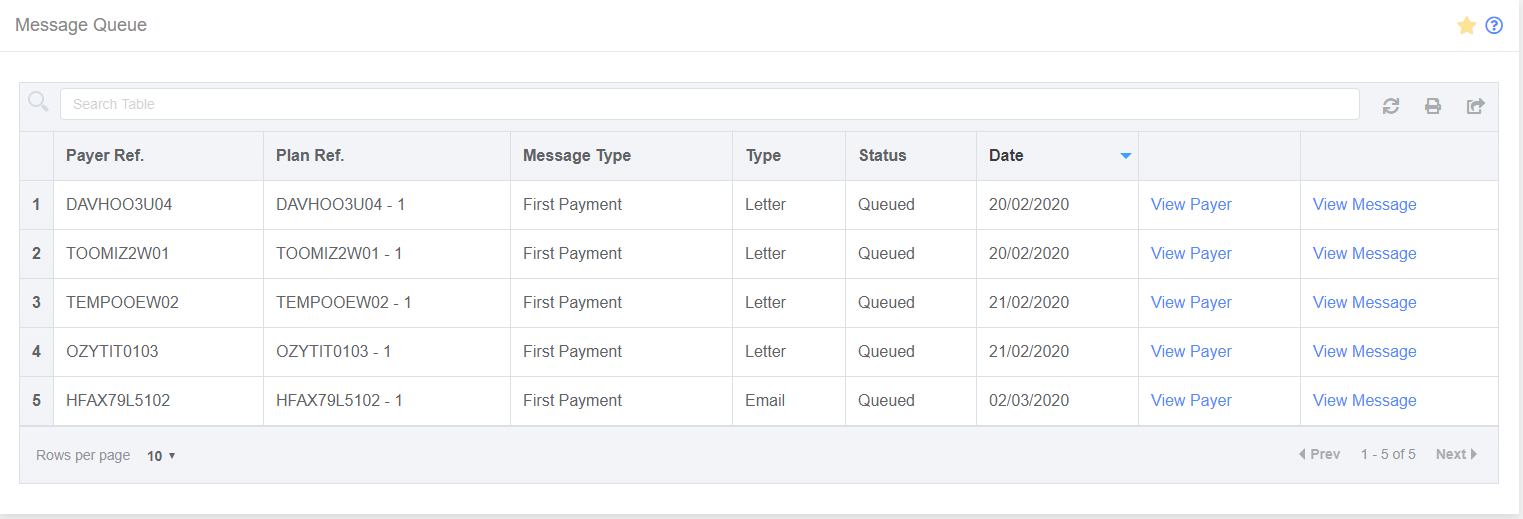View Message for OZYTIT0103
This screenshot has width=1523, height=519.
click(1364, 351)
